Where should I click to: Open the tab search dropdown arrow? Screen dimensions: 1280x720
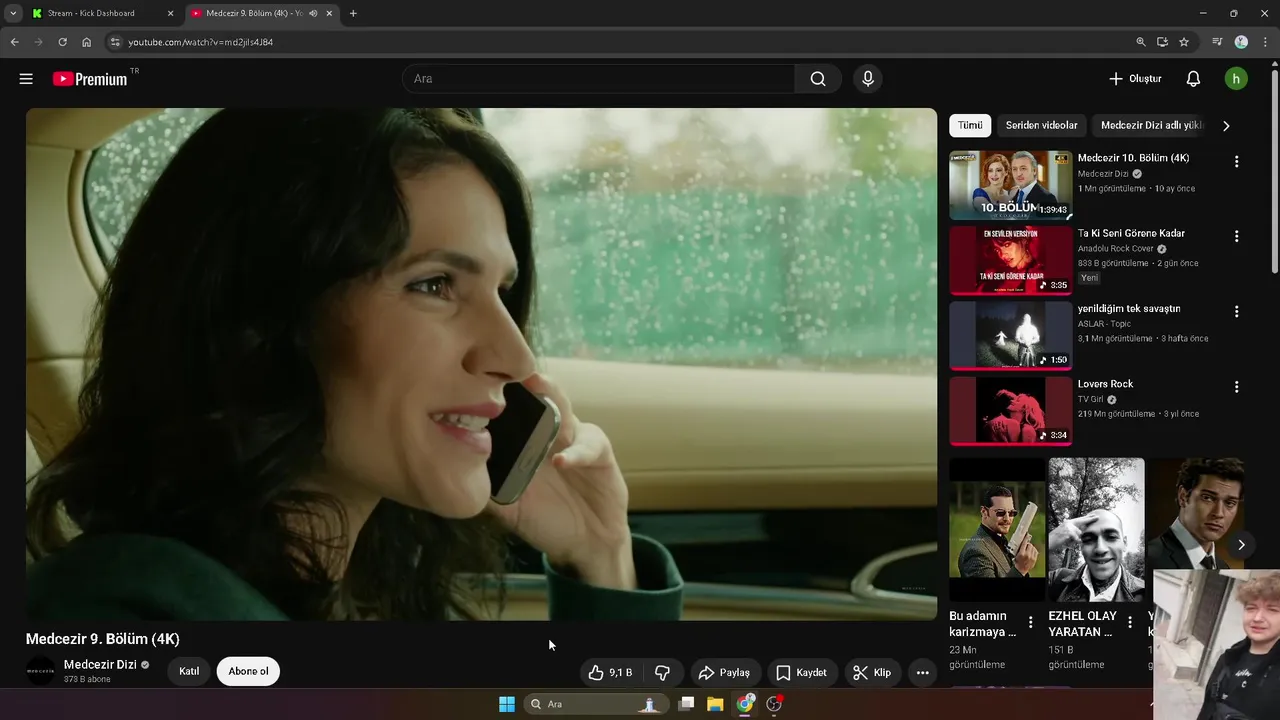pos(13,13)
